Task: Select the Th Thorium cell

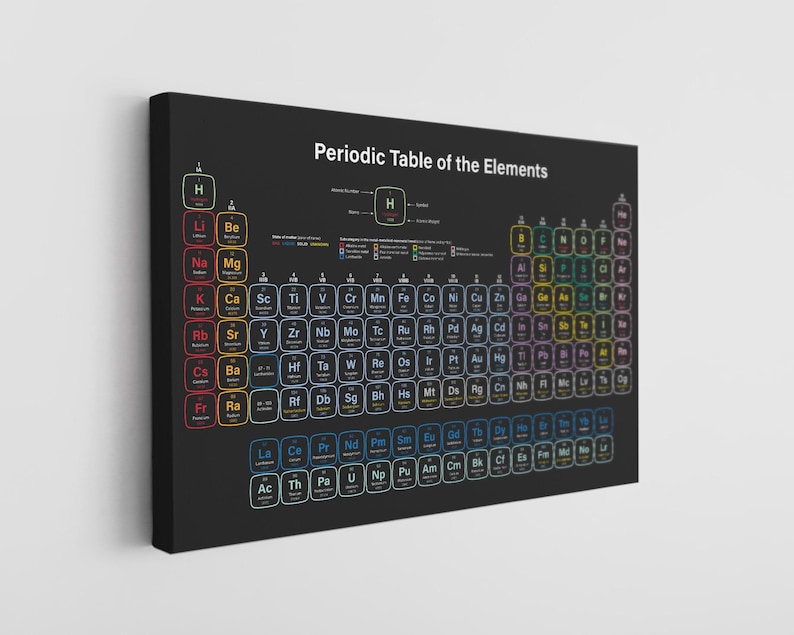Action: point(295,487)
